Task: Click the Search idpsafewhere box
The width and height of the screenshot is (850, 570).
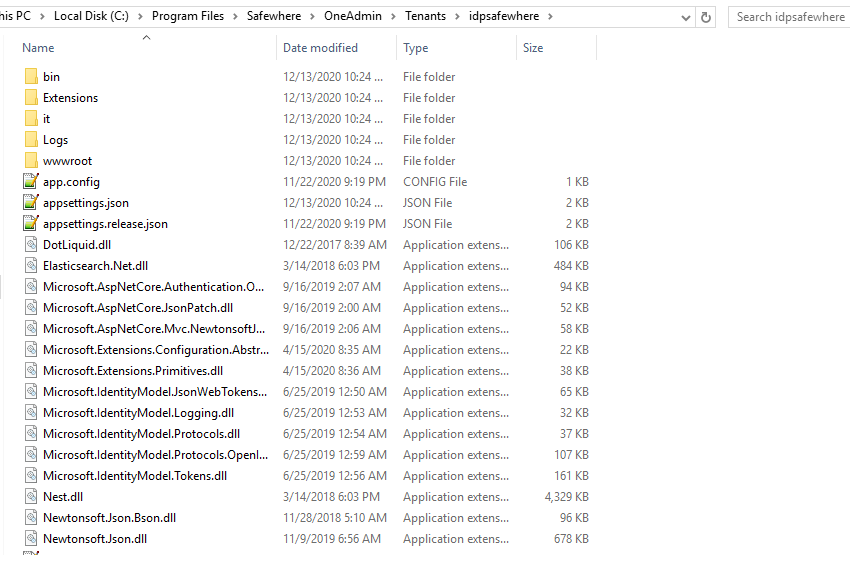Action: [x=789, y=17]
